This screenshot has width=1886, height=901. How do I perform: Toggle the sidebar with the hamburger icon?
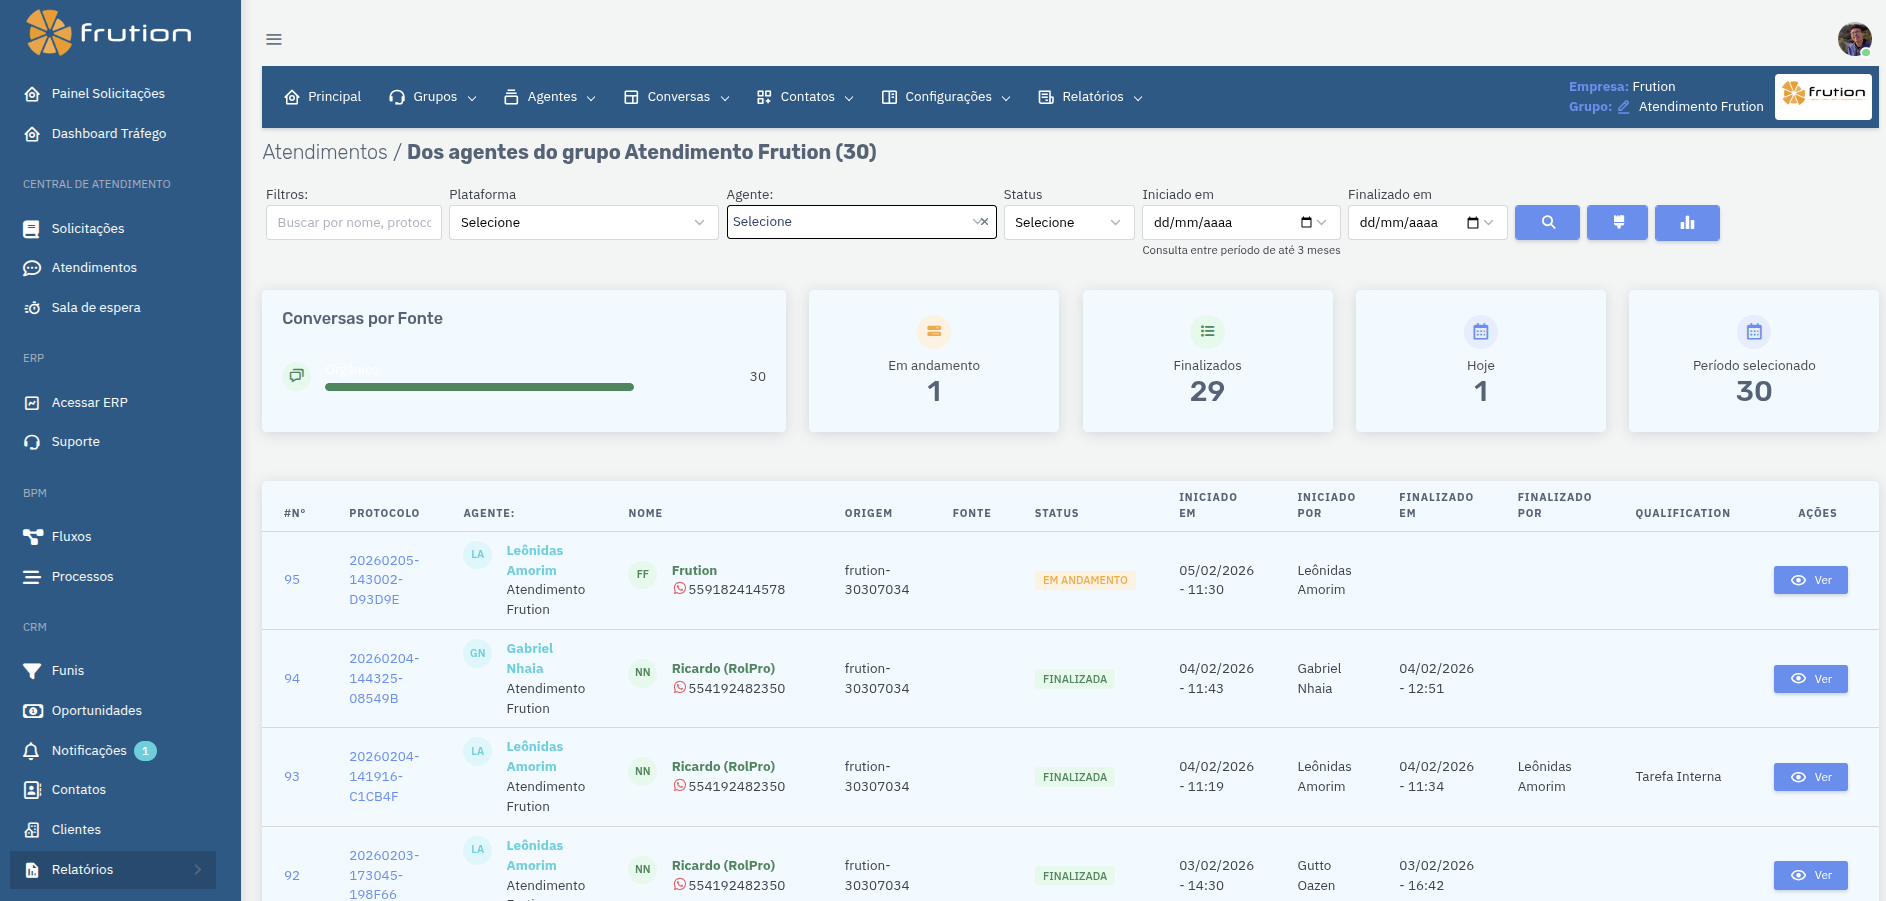(273, 39)
